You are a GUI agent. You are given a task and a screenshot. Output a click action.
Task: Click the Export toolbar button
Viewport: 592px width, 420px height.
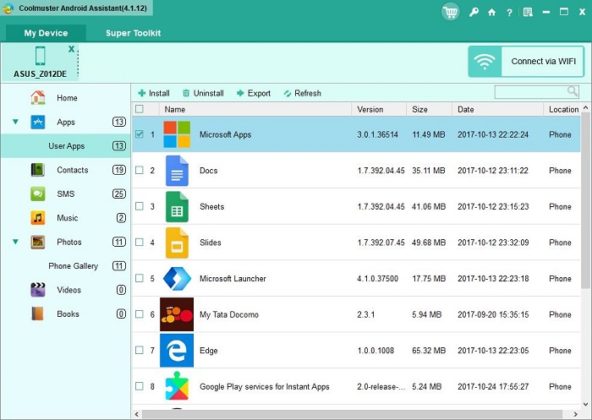pyautogui.click(x=254, y=93)
